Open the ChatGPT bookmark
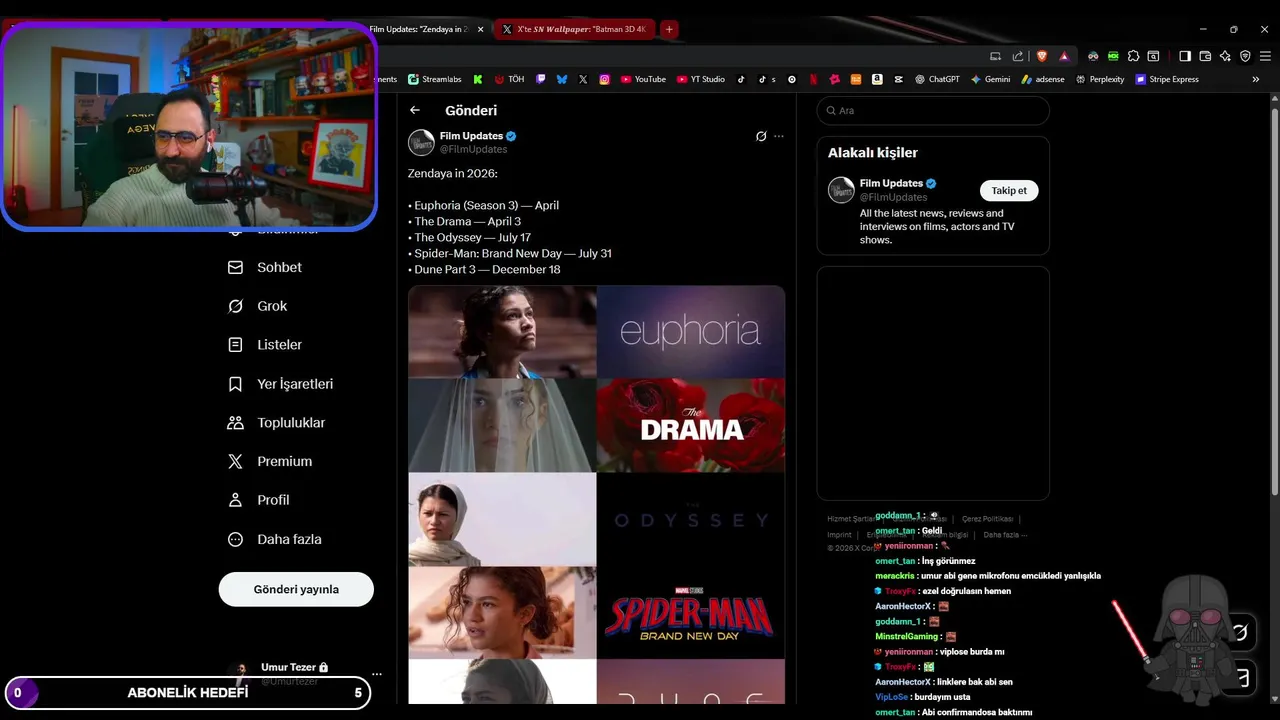 [x=938, y=79]
